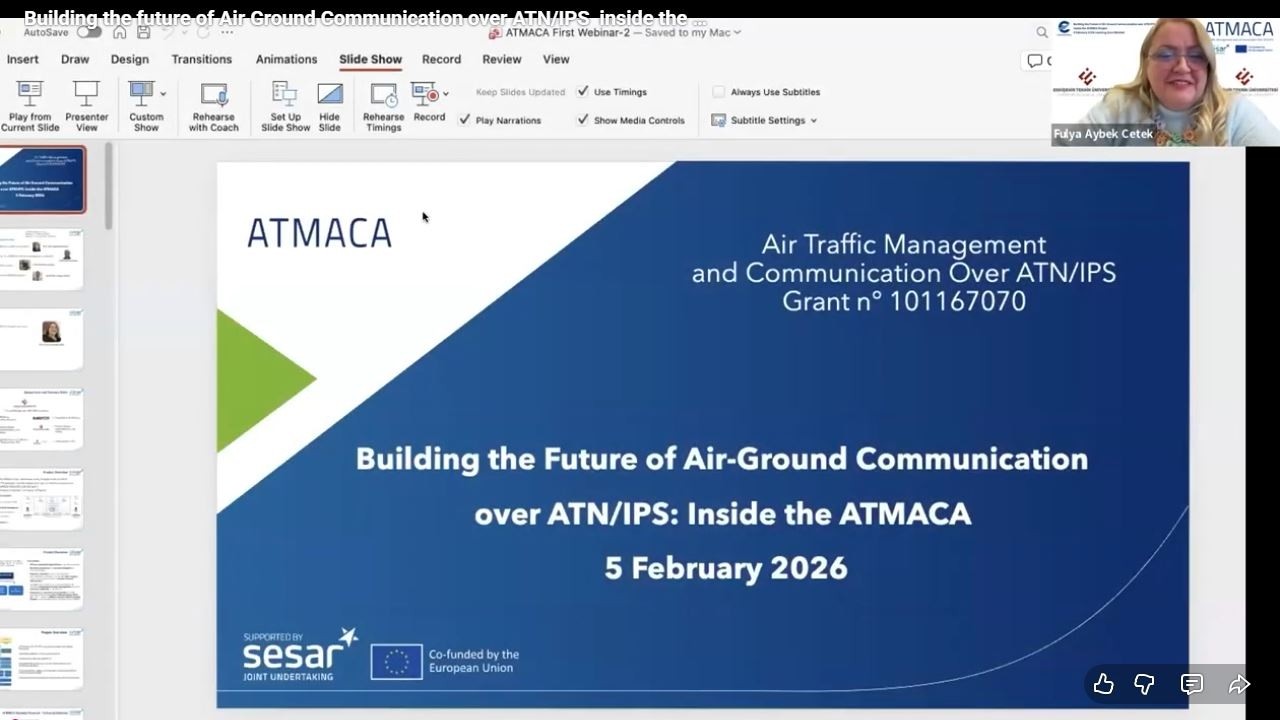Switch to the Design tab

[130, 59]
